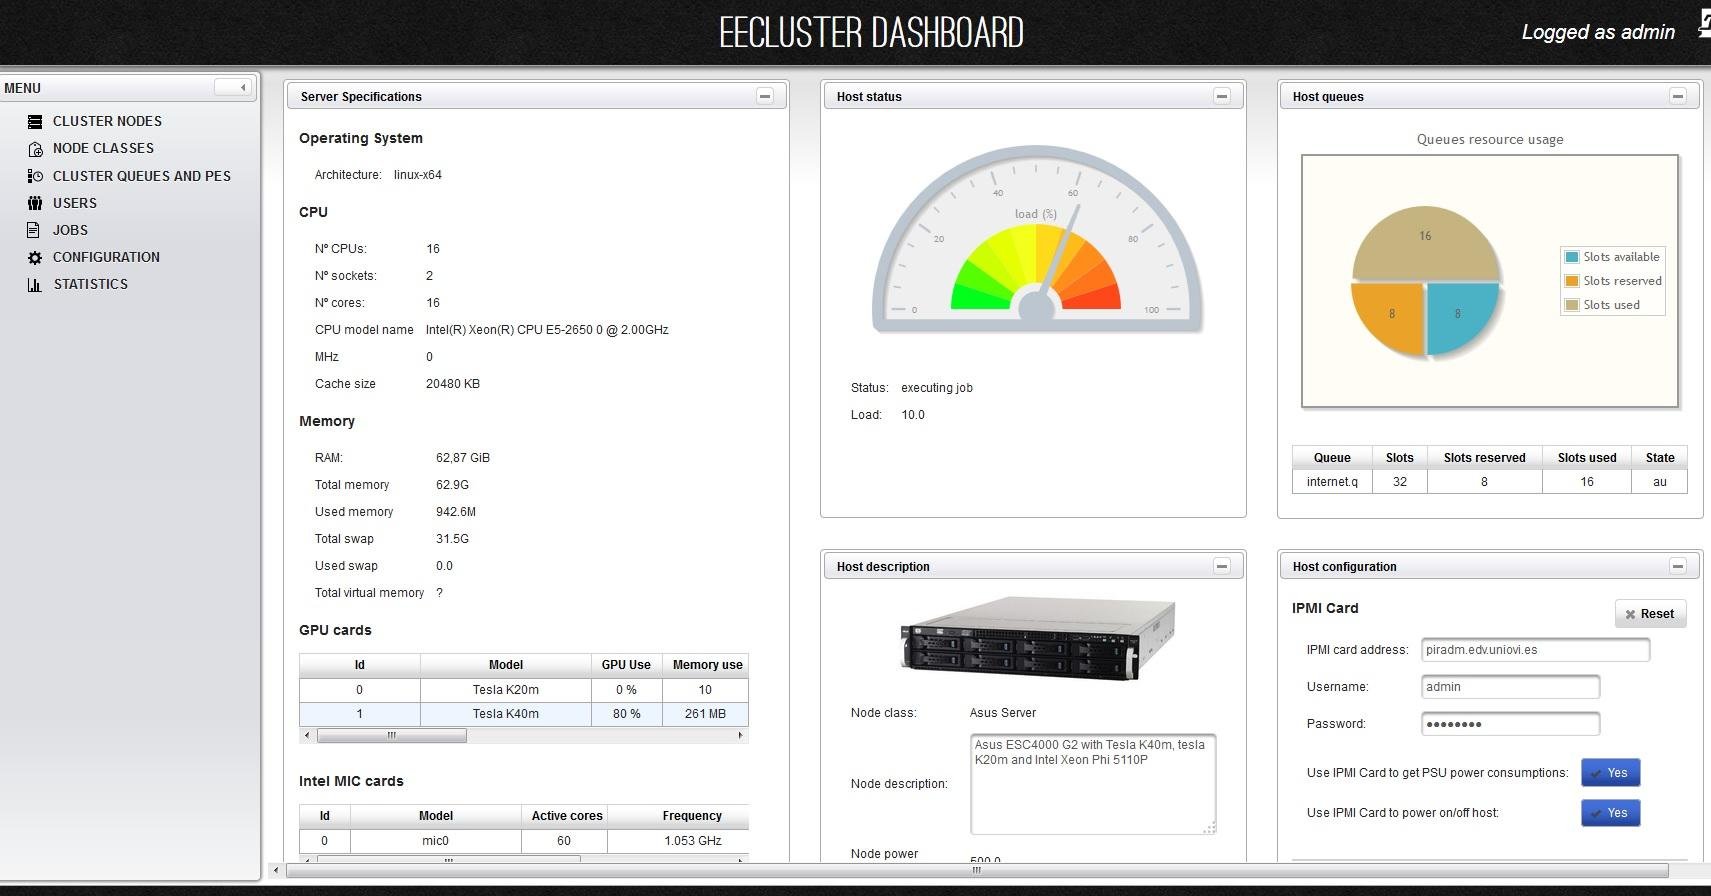The width and height of the screenshot is (1711, 896).
Task: Open CONFIGURATION section
Action: [x=106, y=257]
